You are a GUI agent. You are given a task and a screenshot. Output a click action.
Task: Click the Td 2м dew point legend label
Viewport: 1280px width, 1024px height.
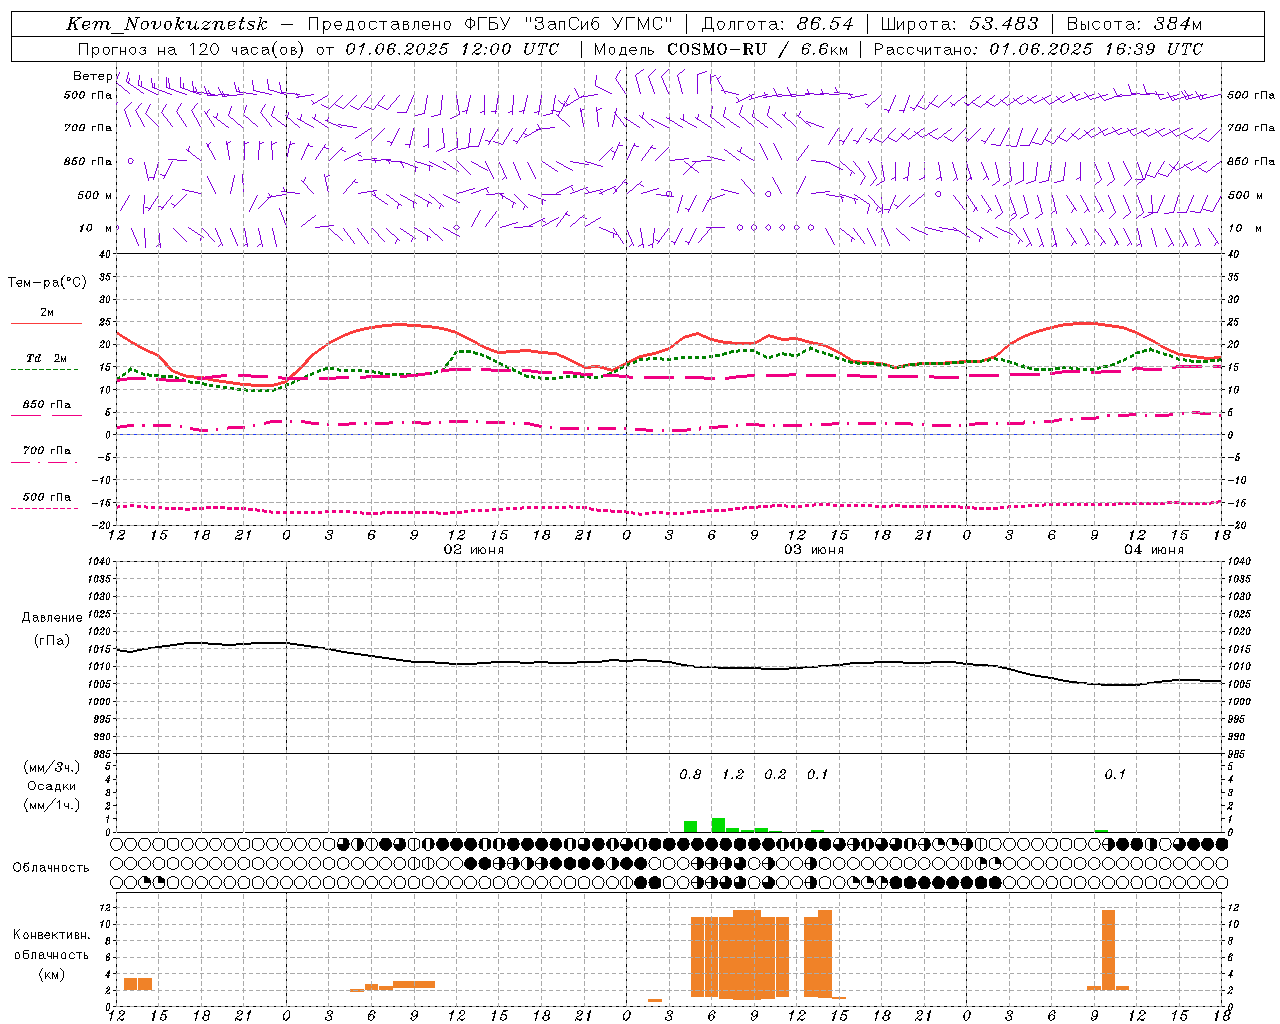[x=46, y=358]
